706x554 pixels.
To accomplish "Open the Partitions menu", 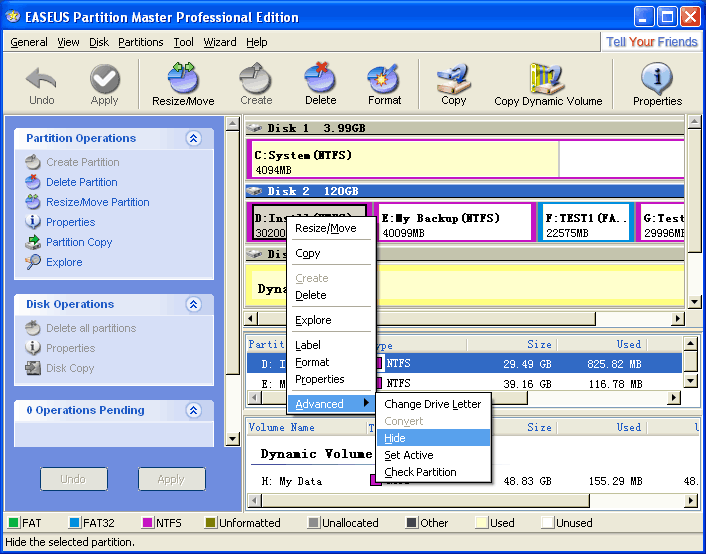I will [140, 42].
